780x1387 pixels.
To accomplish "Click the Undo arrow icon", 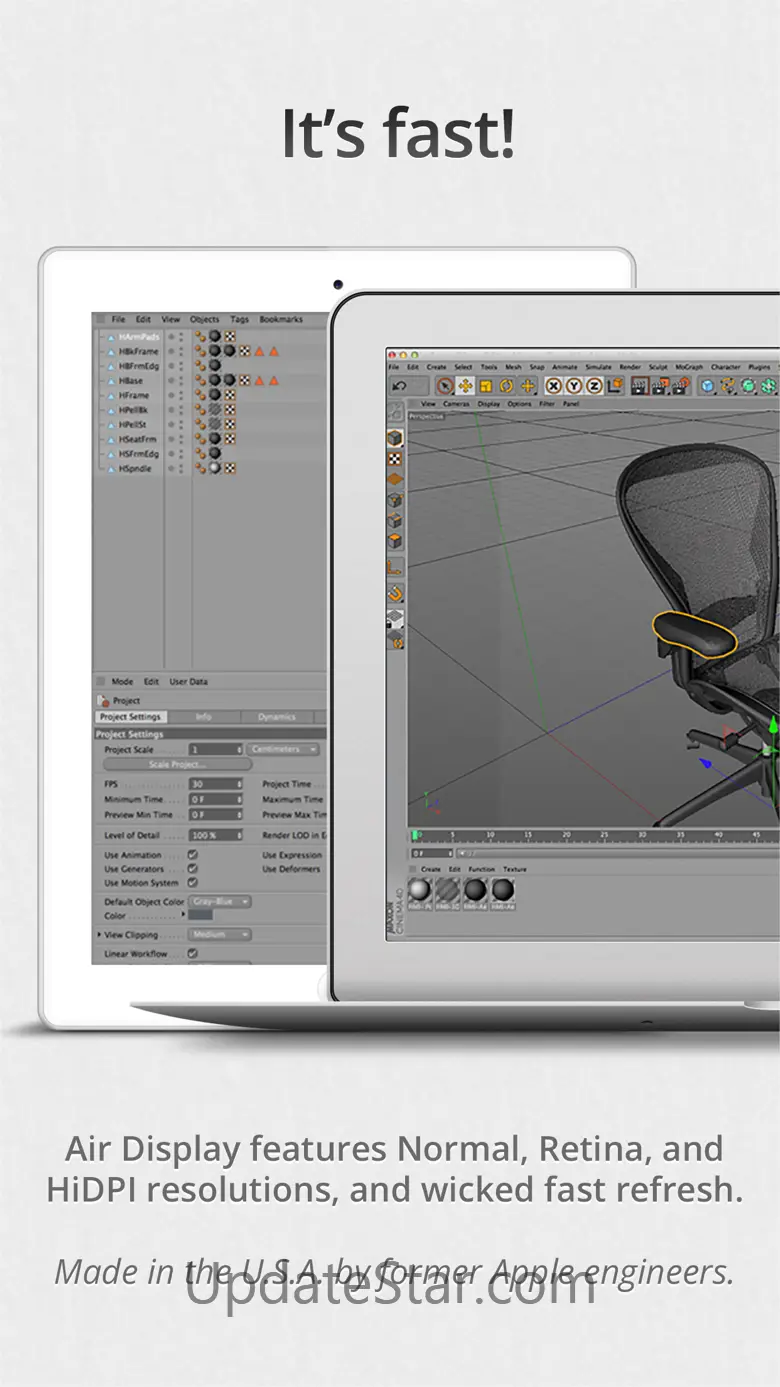I will click(x=400, y=386).
